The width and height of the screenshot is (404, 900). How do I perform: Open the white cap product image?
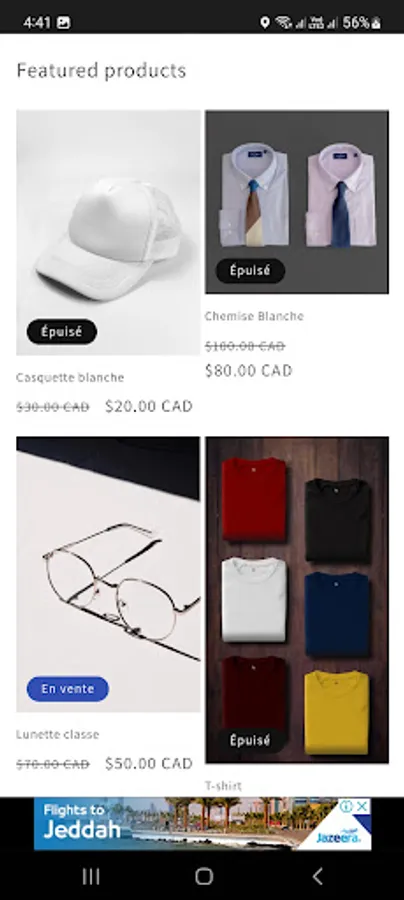pos(108,232)
